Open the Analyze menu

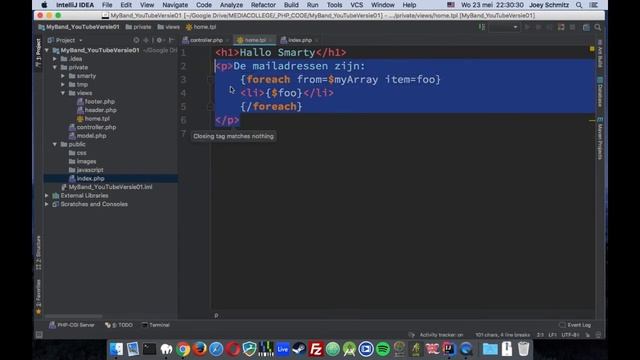pyautogui.click(x=231, y=5)
